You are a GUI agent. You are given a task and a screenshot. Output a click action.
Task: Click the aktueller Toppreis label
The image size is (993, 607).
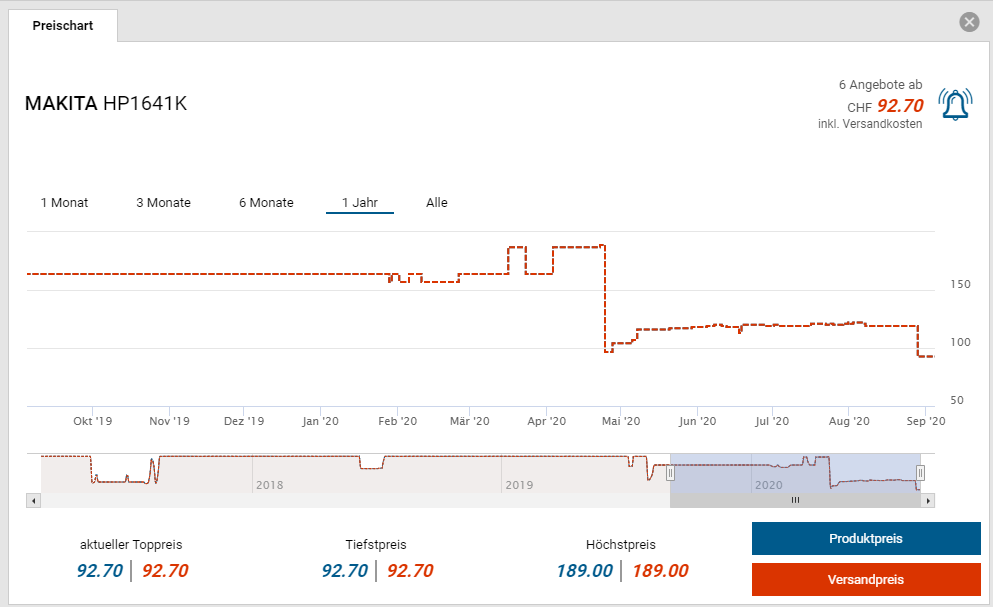pyautogui.click(x=131, y=544)
